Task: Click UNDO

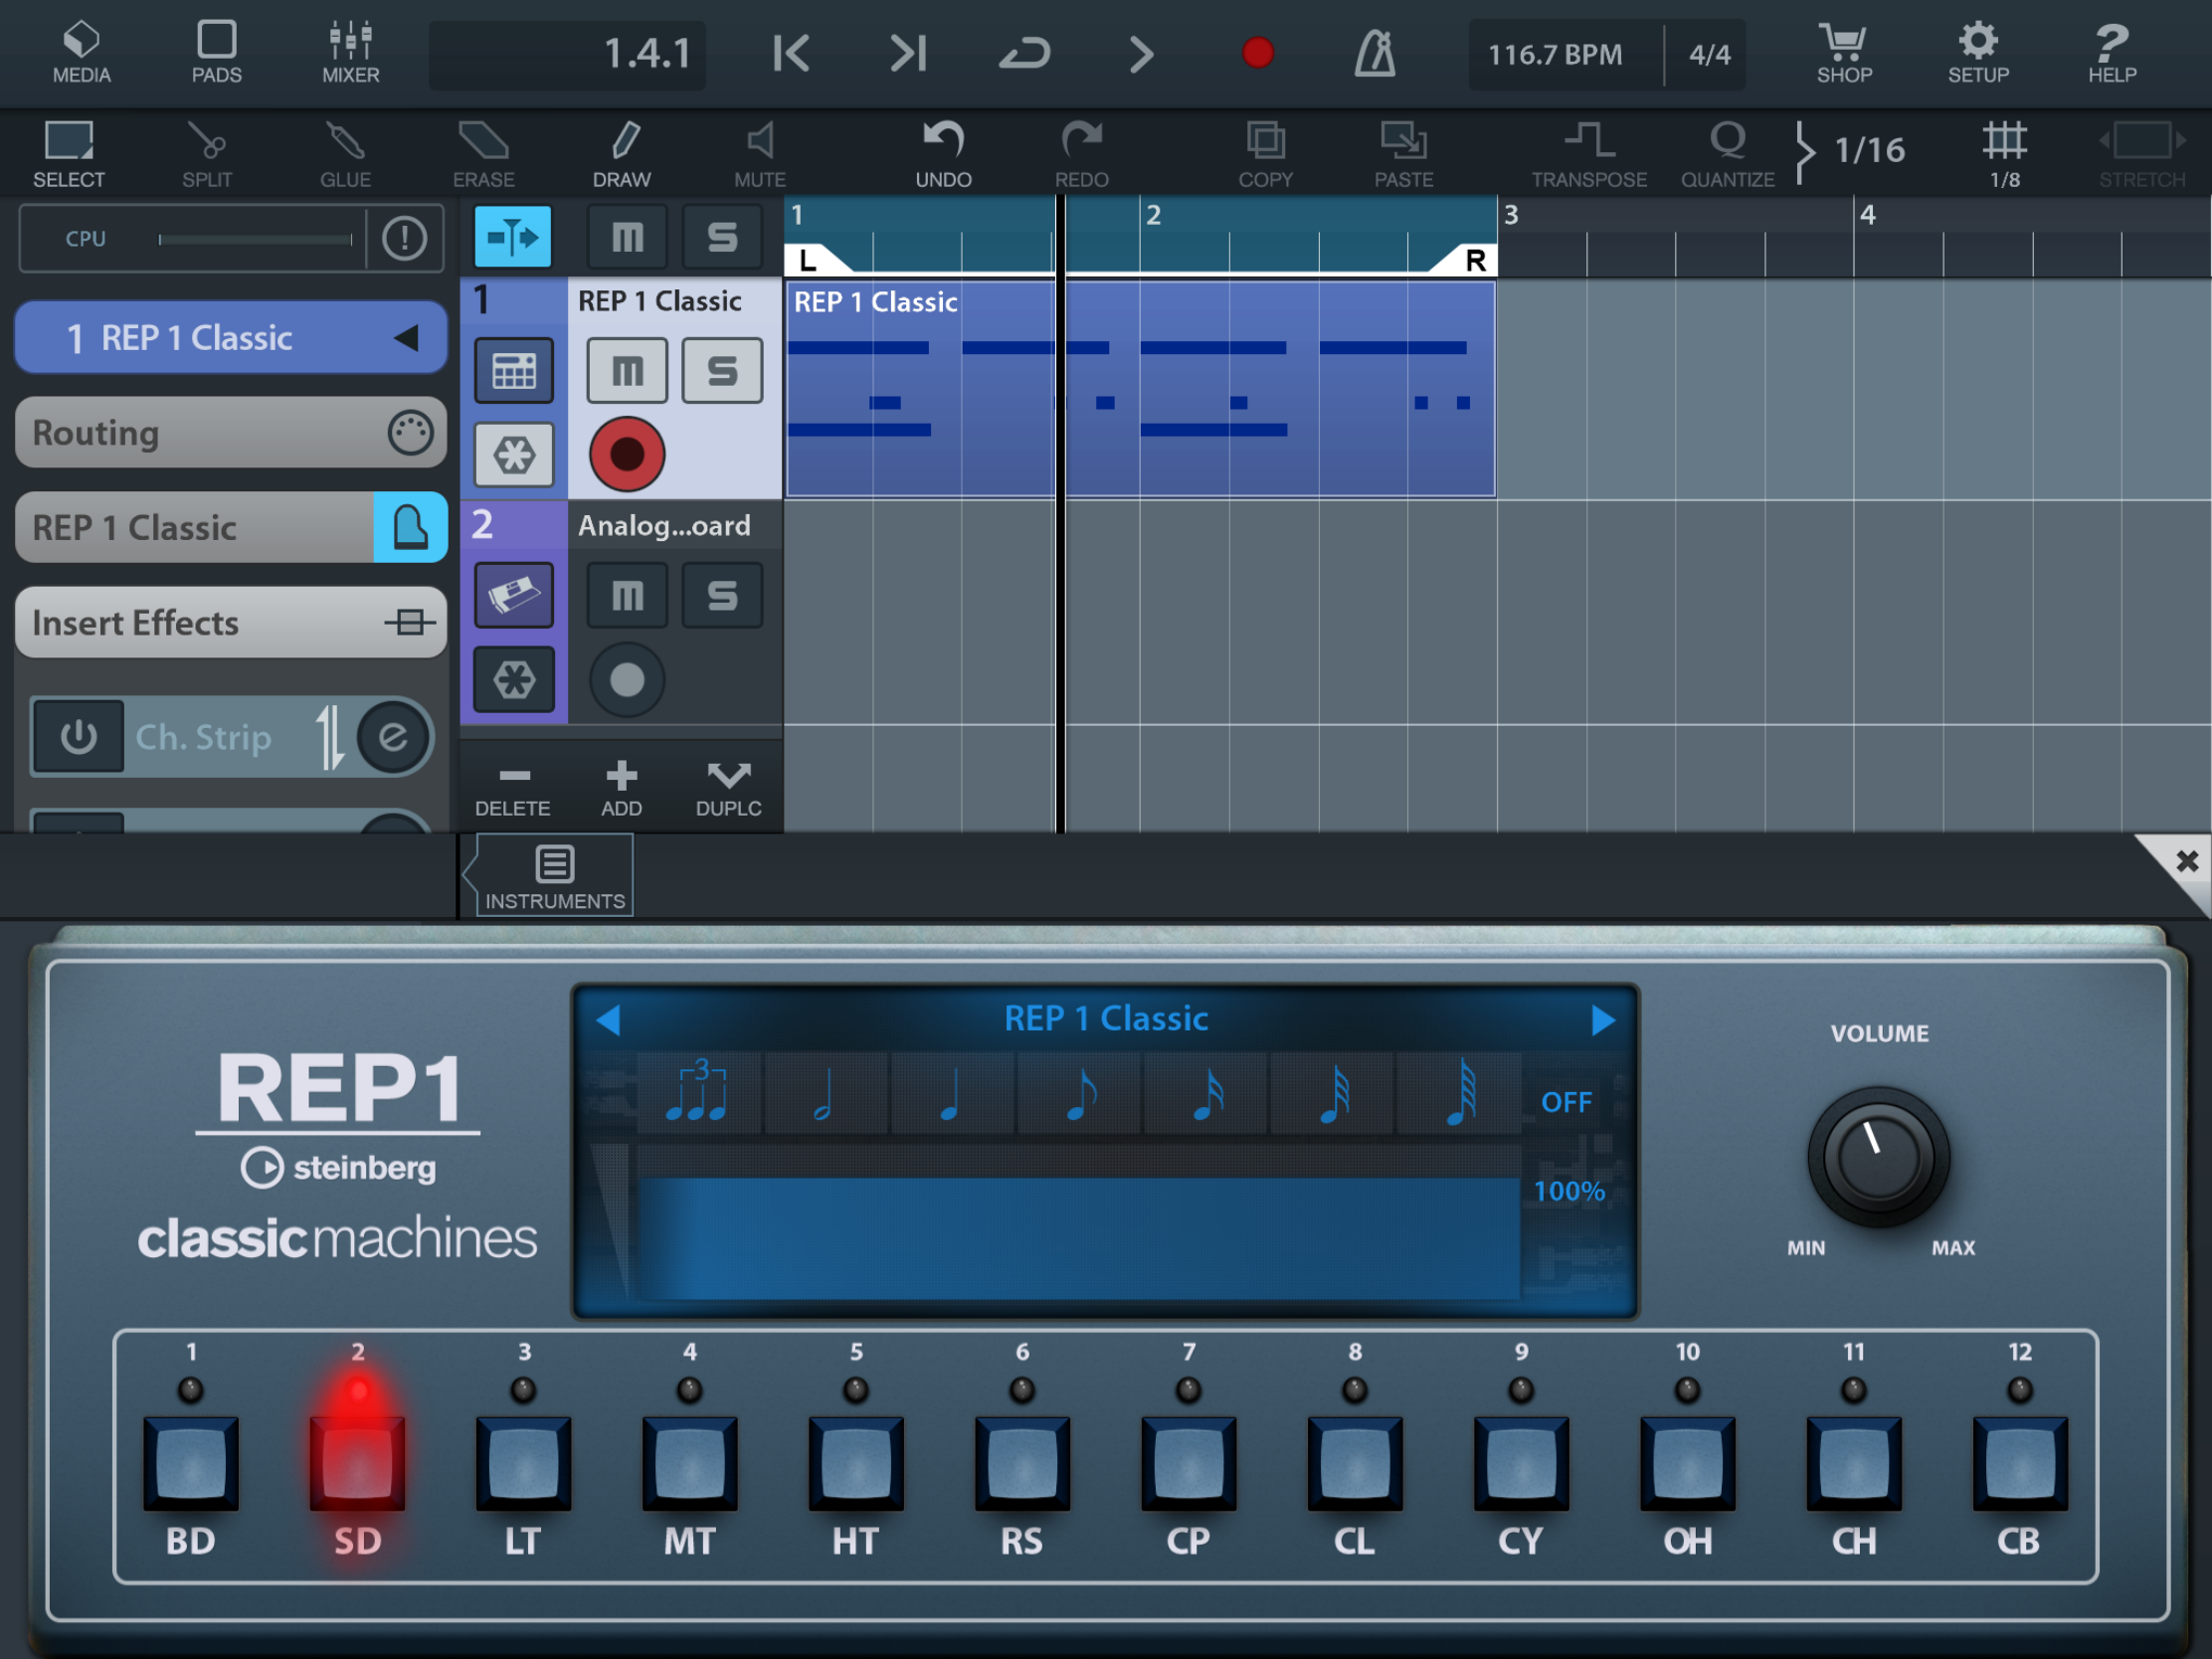Action: (x=943, y=153)
